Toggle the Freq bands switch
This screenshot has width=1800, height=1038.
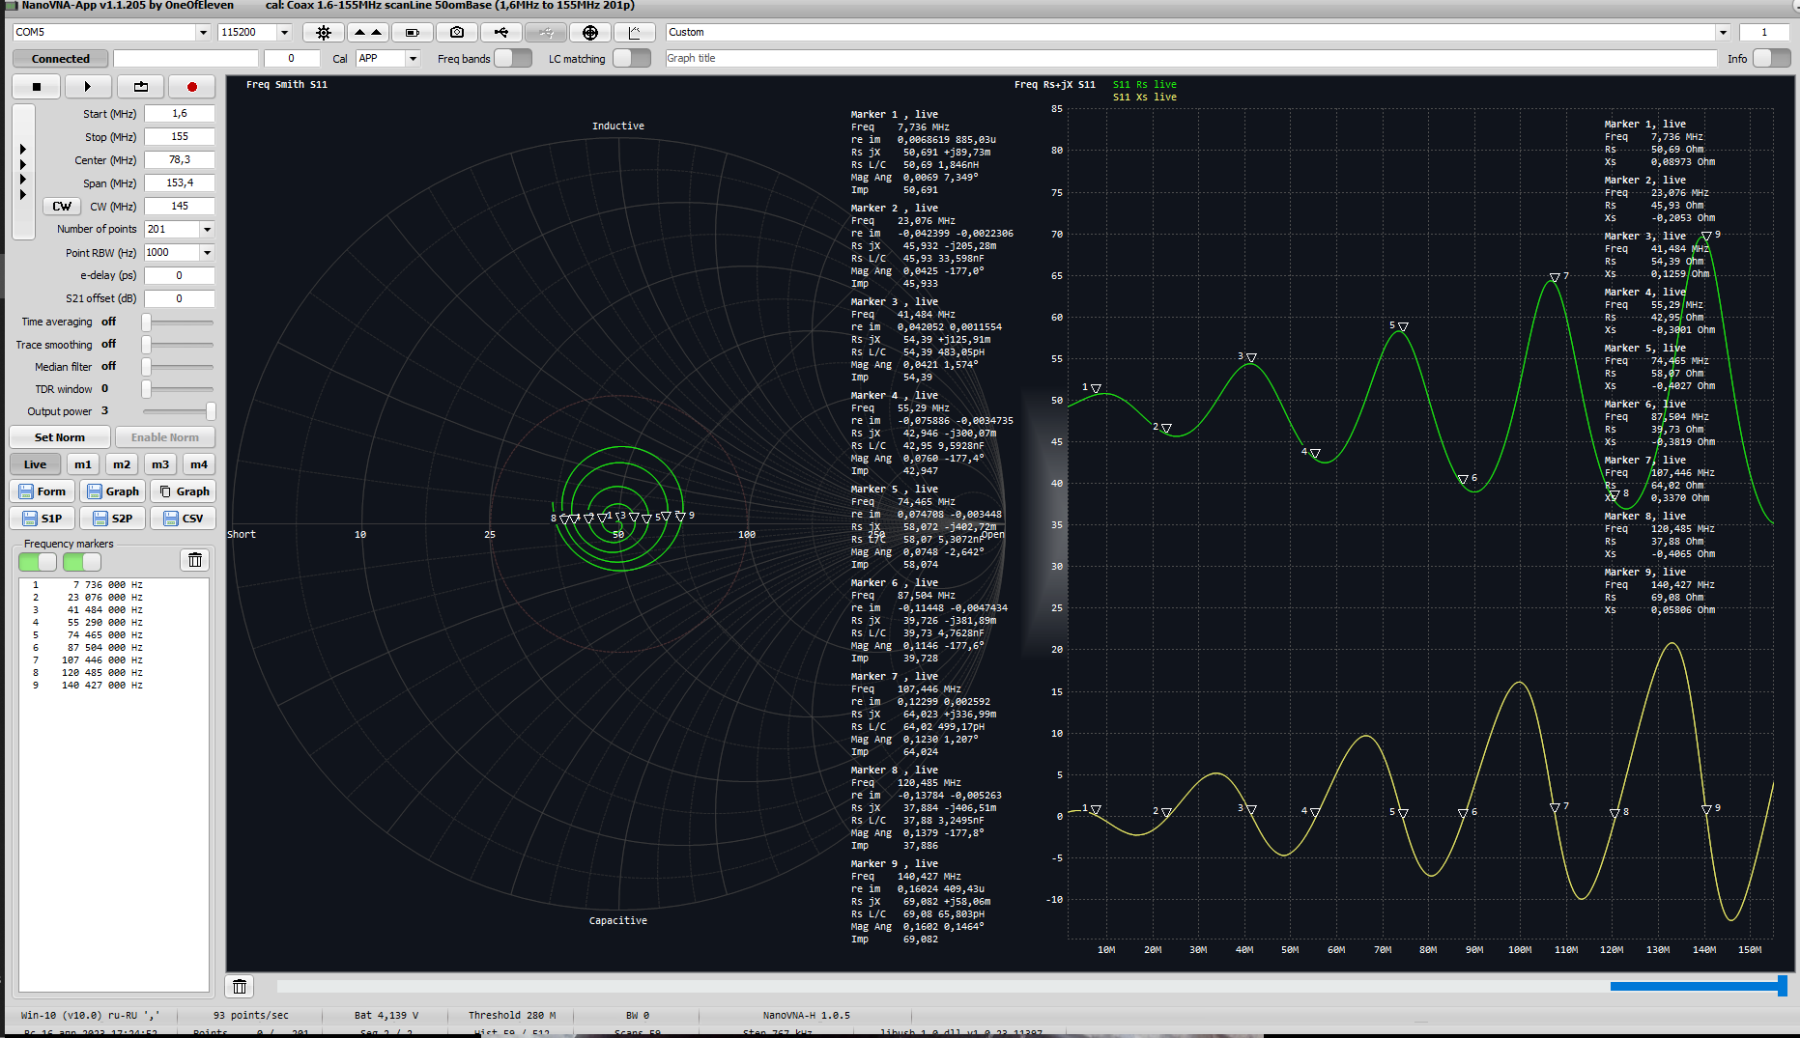513,58
